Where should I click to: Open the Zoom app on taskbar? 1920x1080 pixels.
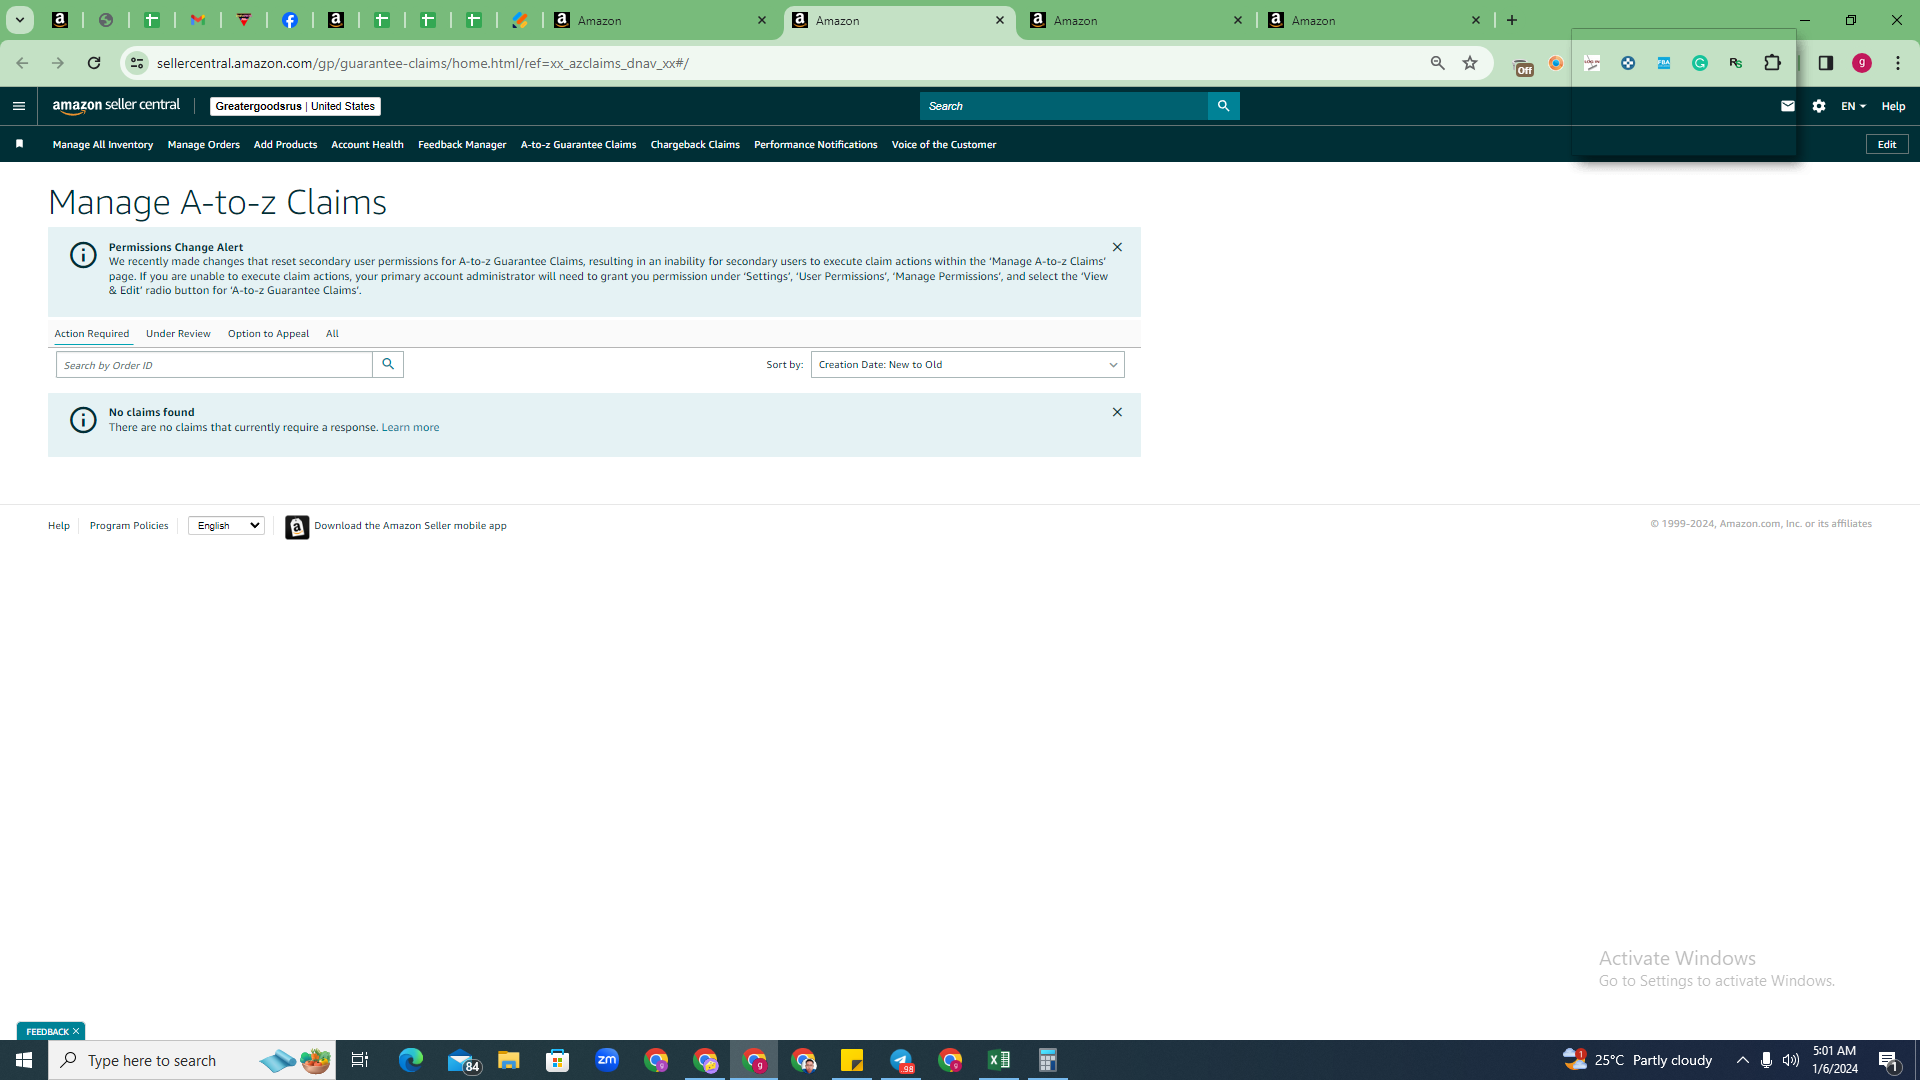607,1060
